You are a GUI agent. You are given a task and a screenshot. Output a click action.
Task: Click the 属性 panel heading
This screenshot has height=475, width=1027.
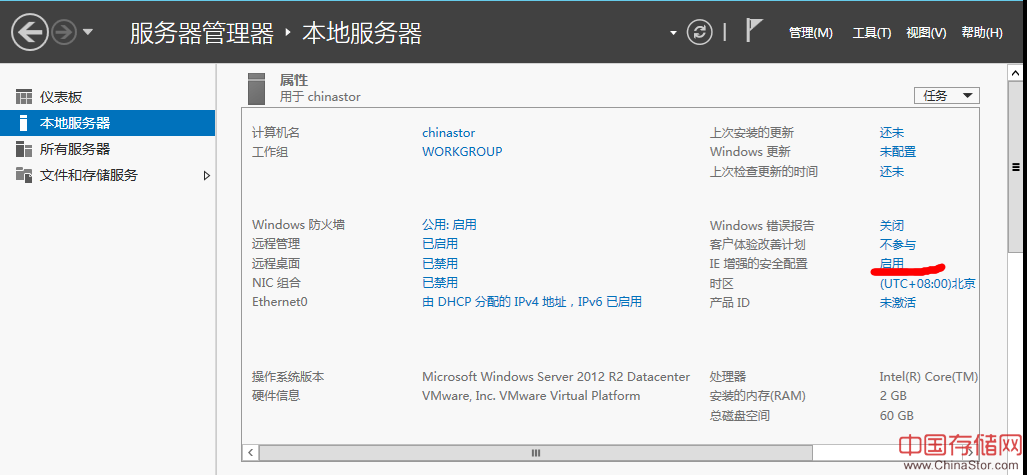tap(293, 80)
